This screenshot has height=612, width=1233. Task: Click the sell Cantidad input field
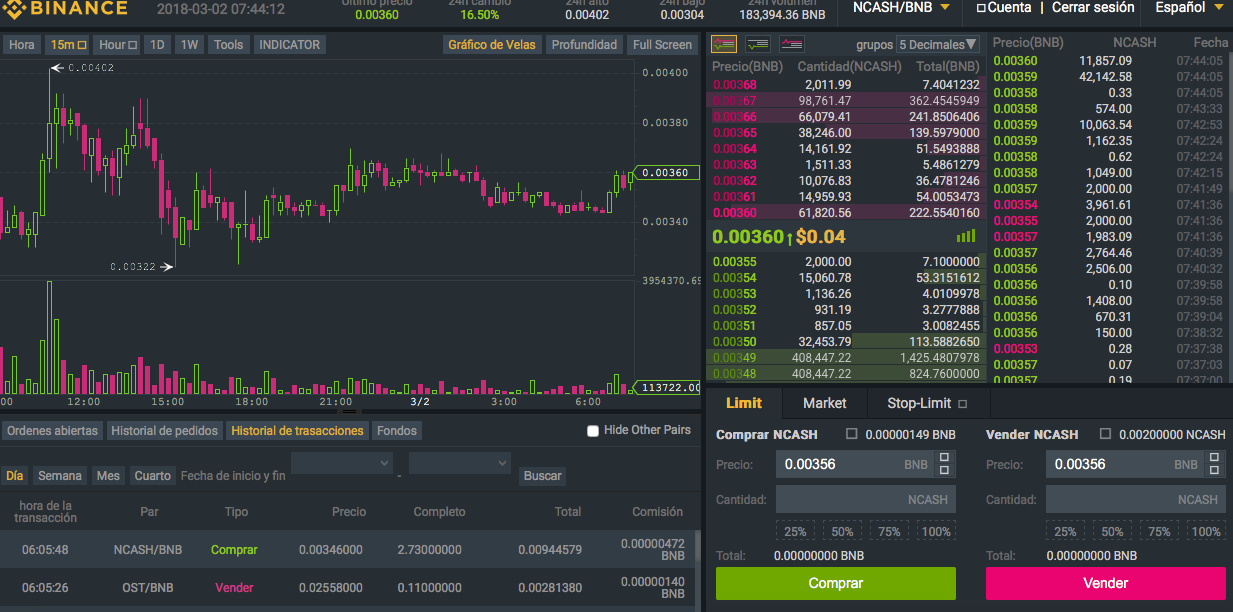point(1135,499)
